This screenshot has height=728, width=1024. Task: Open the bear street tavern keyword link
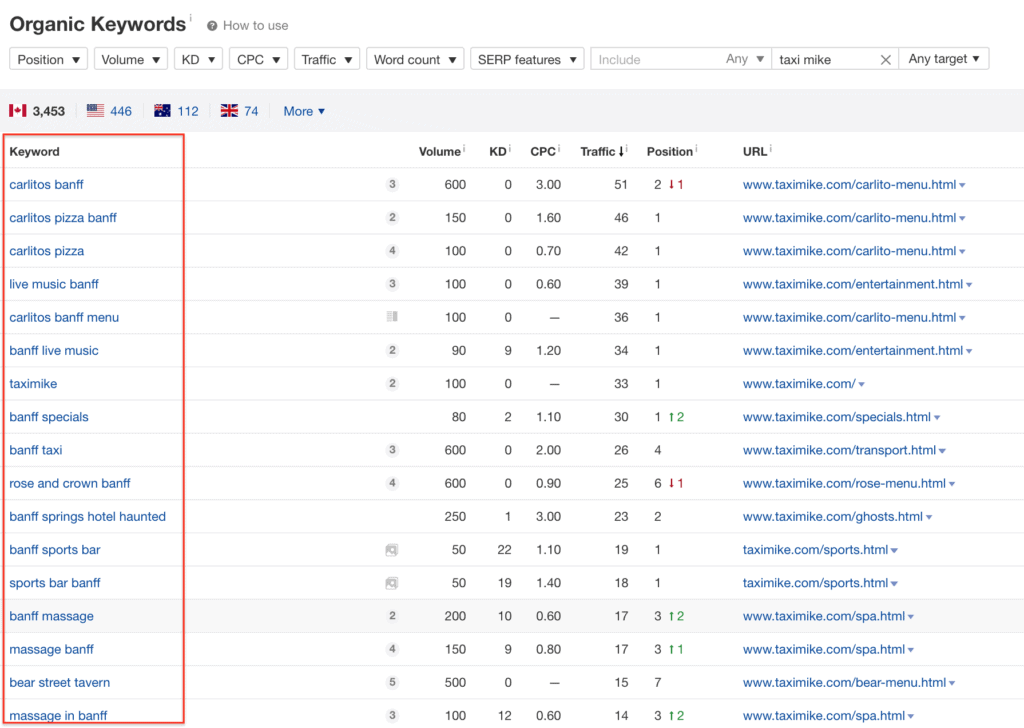tap(59, 682)
